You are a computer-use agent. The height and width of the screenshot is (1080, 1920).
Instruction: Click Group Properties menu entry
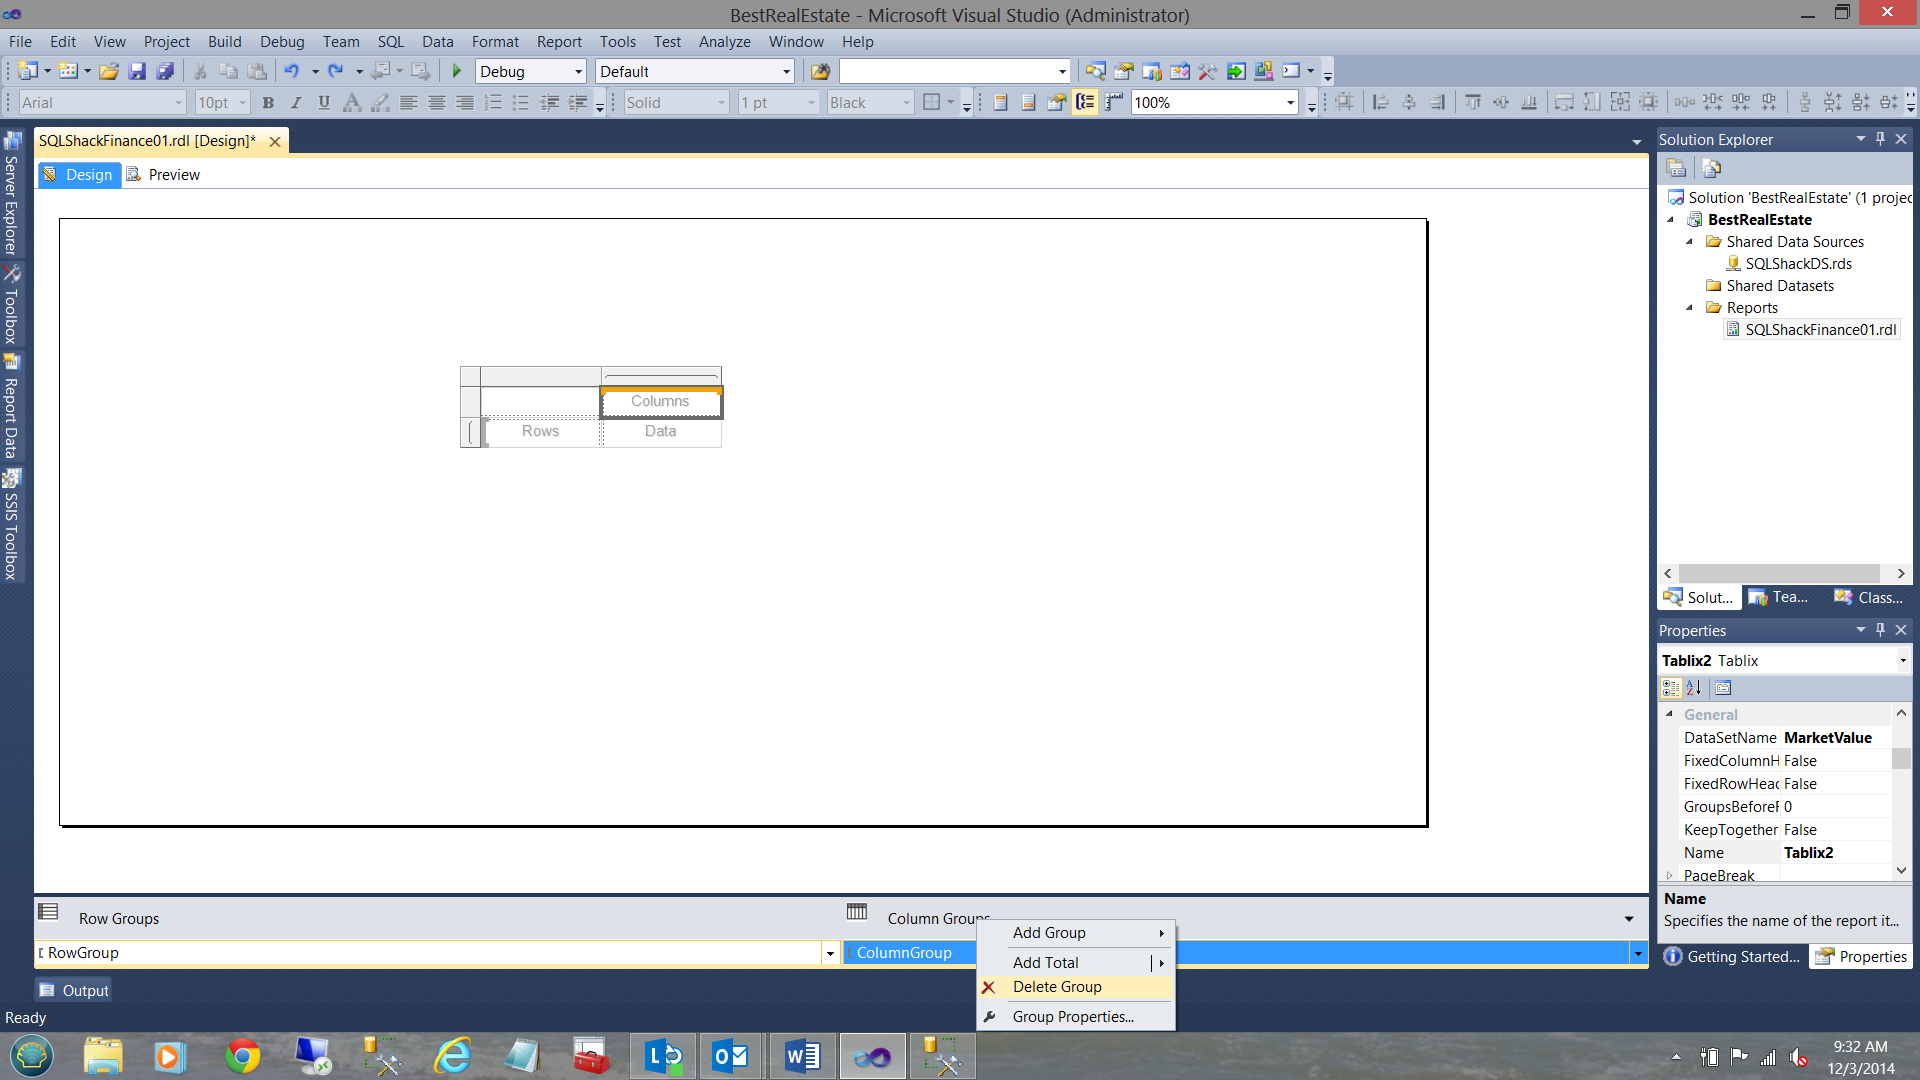pyautogui.click(x=1073, y=1017)
